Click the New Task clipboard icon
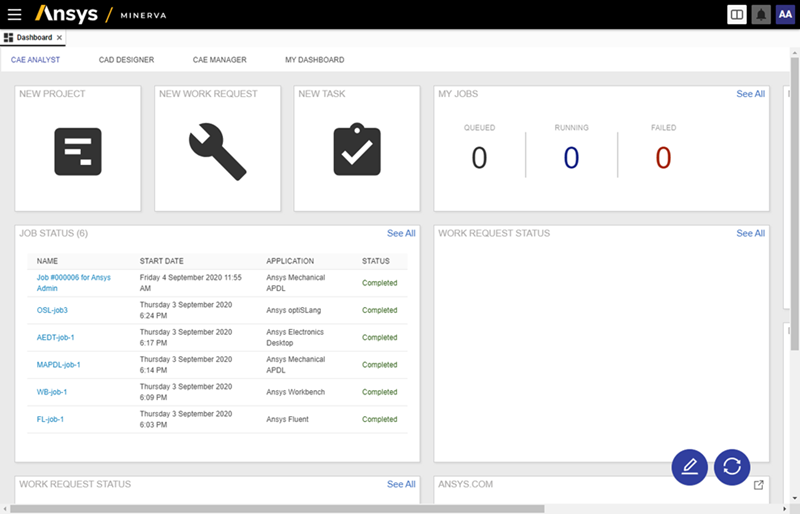This screenshot has height=514, width=800. pyautogui.click(x=357, y=152)
